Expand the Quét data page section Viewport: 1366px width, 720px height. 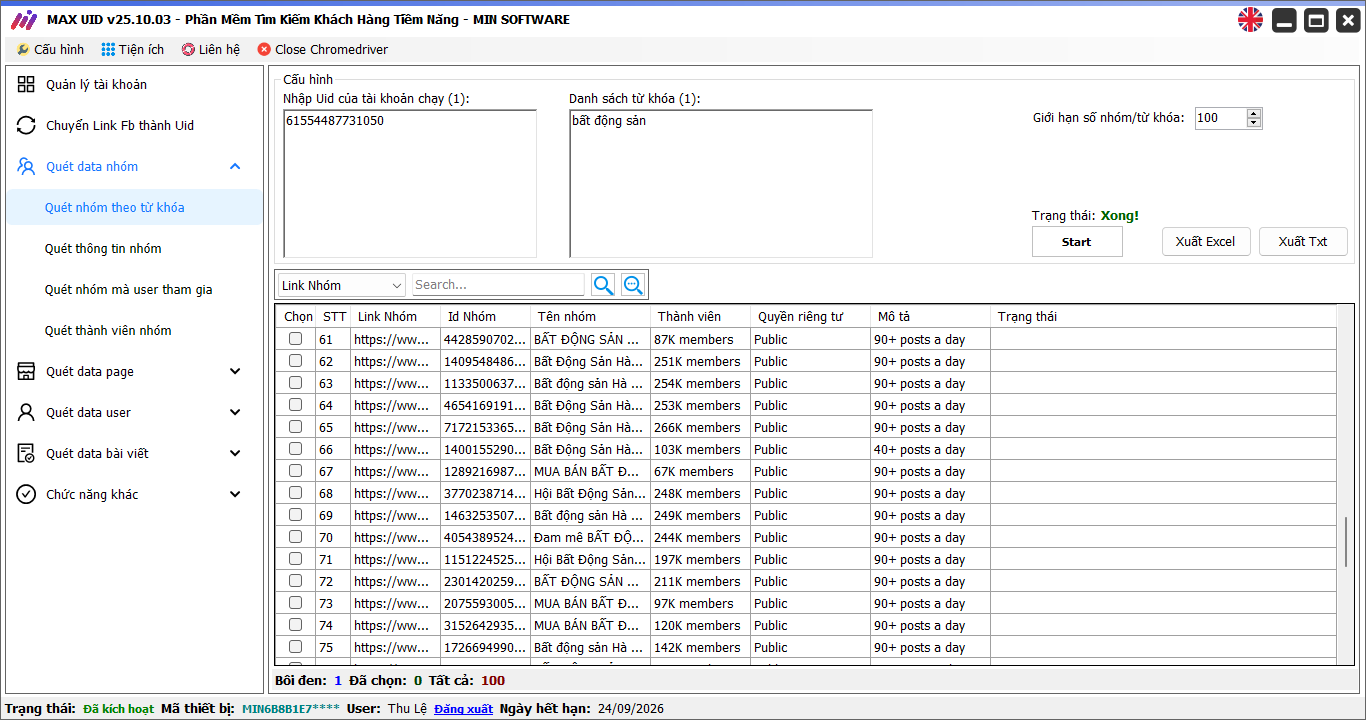(235, 372)
